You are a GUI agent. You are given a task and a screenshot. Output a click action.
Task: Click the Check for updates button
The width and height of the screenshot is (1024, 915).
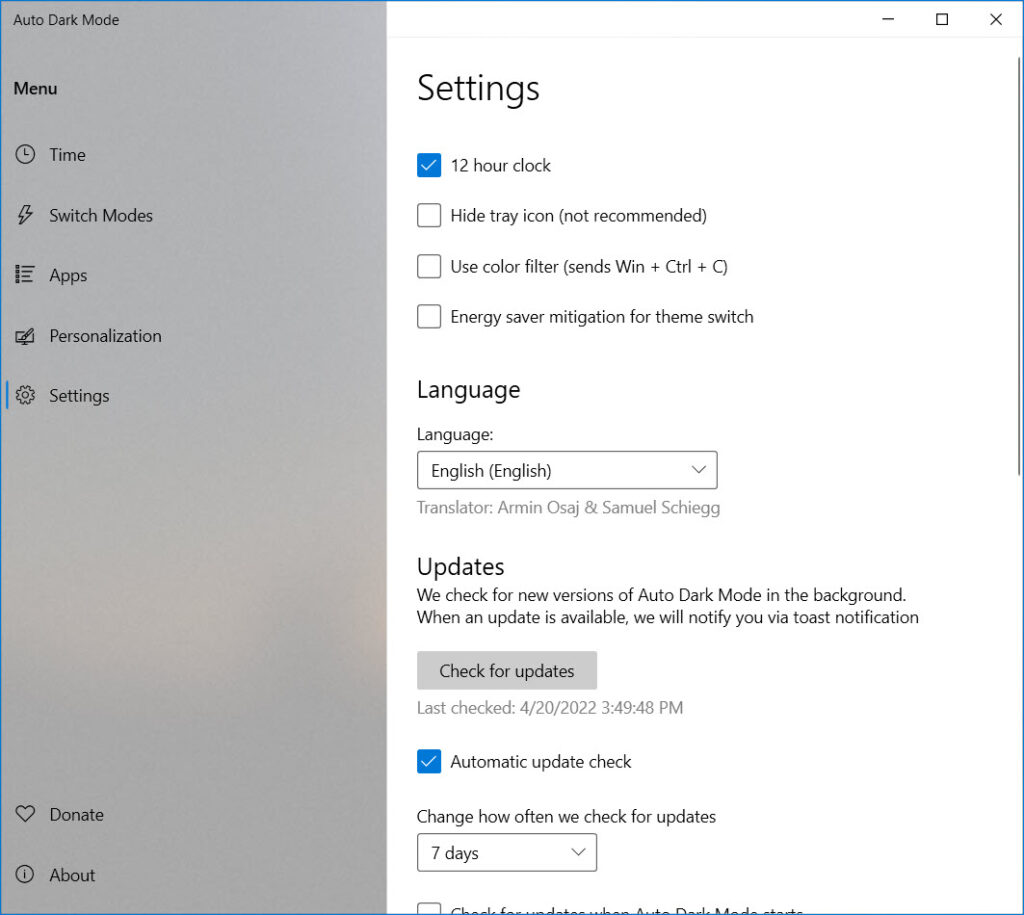(x=507, y=671)
